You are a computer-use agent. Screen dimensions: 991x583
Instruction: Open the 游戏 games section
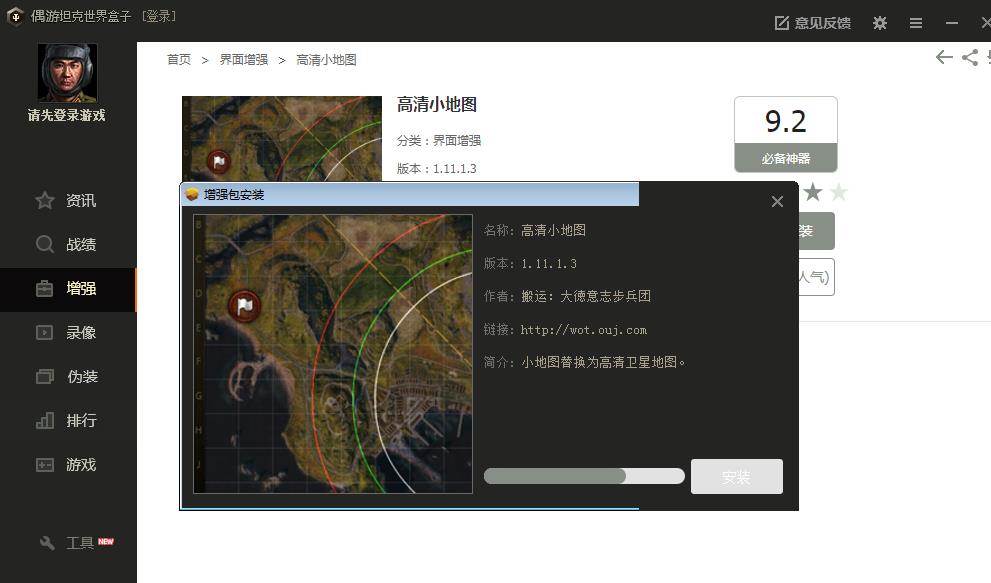[x=81, y=465]
